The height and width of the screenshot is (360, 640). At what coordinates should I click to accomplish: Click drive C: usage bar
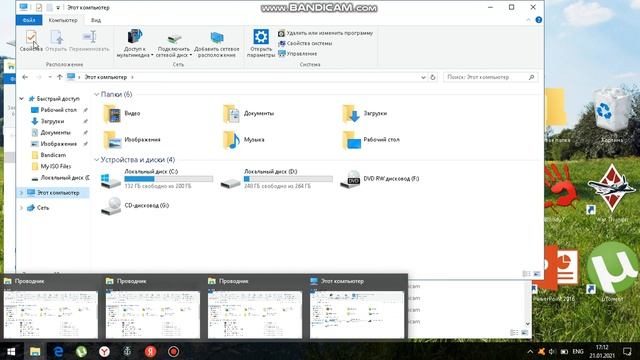[169, 179]
